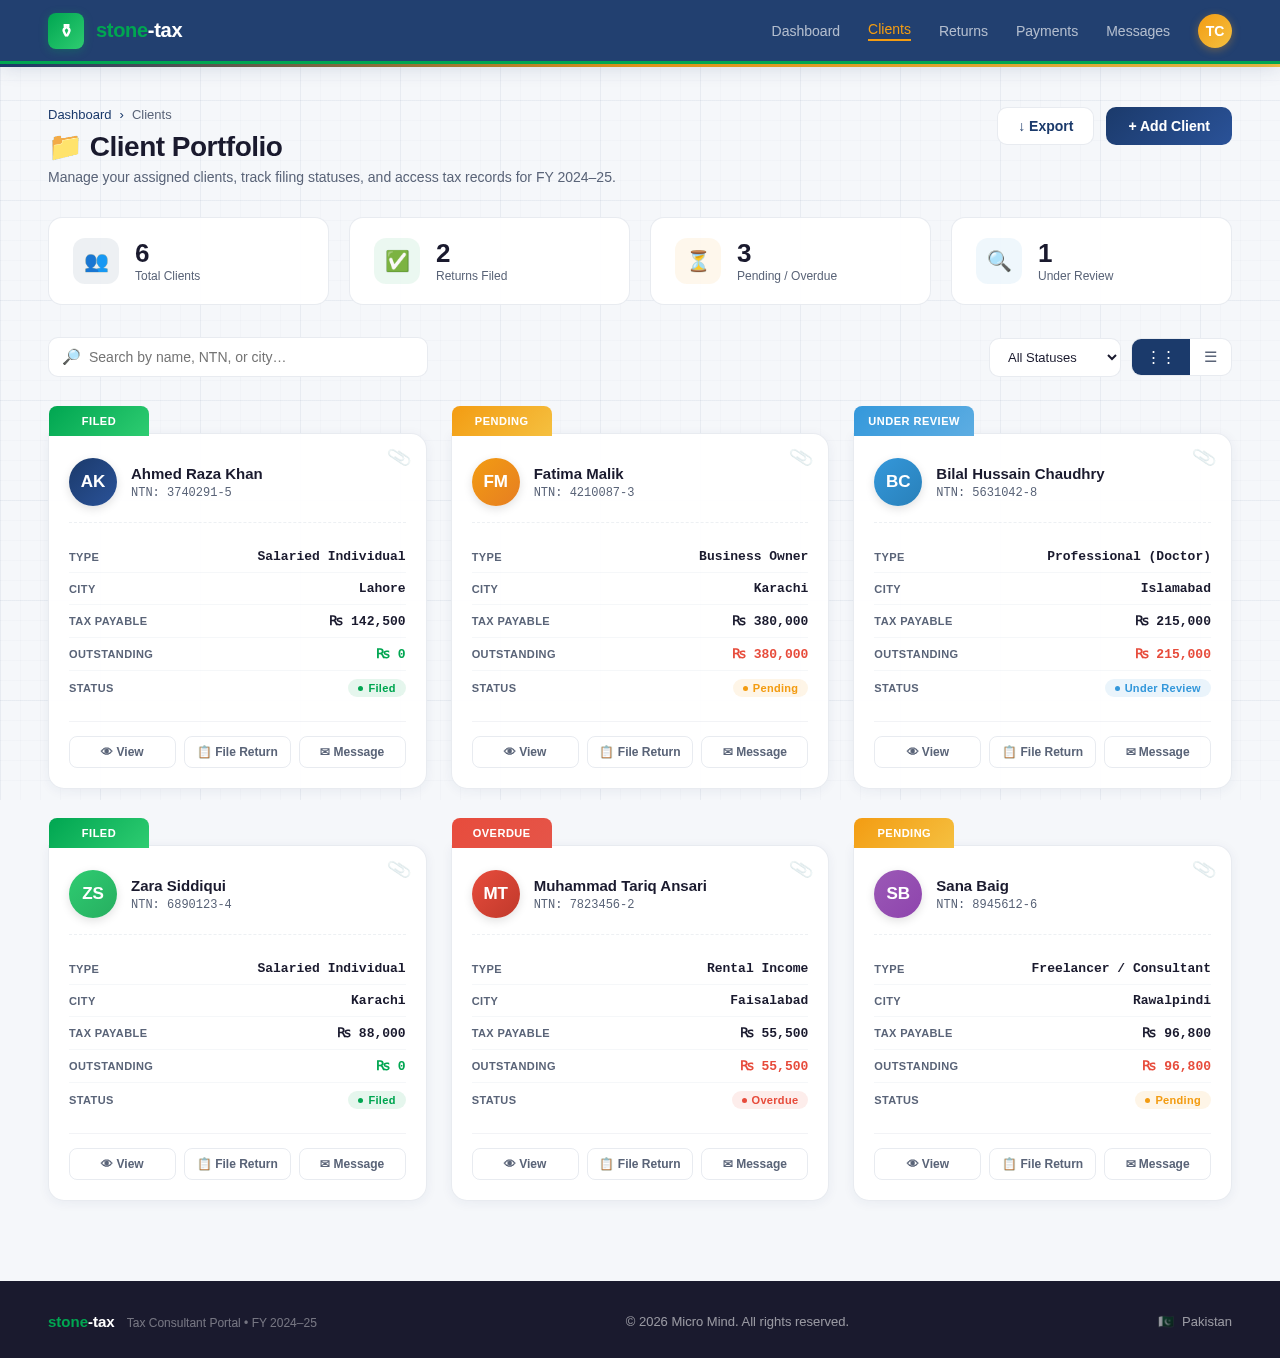Open the All Statuses filter dropdown
This screenshot has height=1358, width=1280.
coord(1054,357)
